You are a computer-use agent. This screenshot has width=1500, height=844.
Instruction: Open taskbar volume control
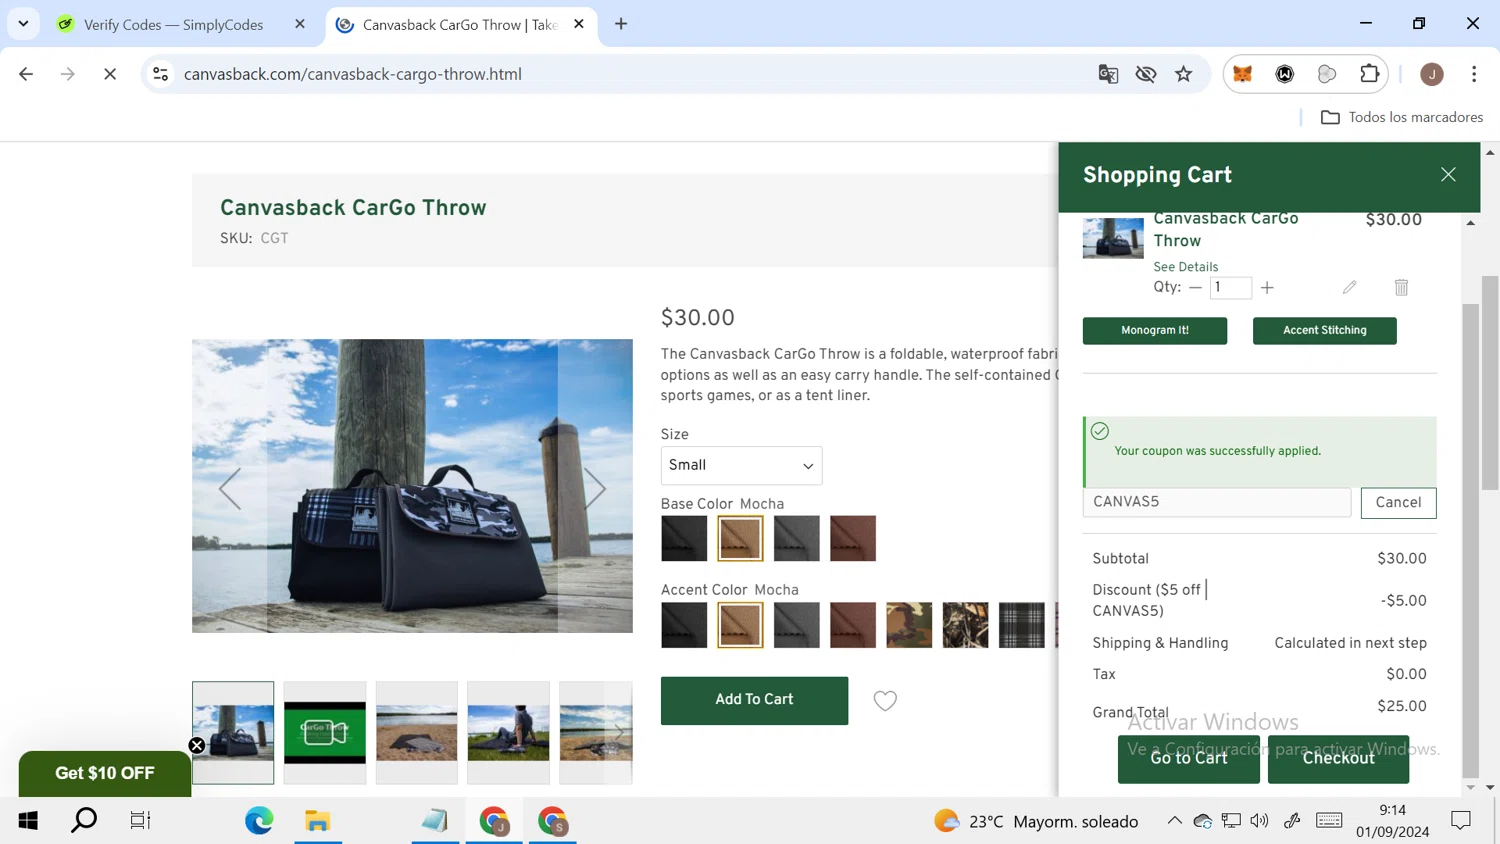(1260, 821)
